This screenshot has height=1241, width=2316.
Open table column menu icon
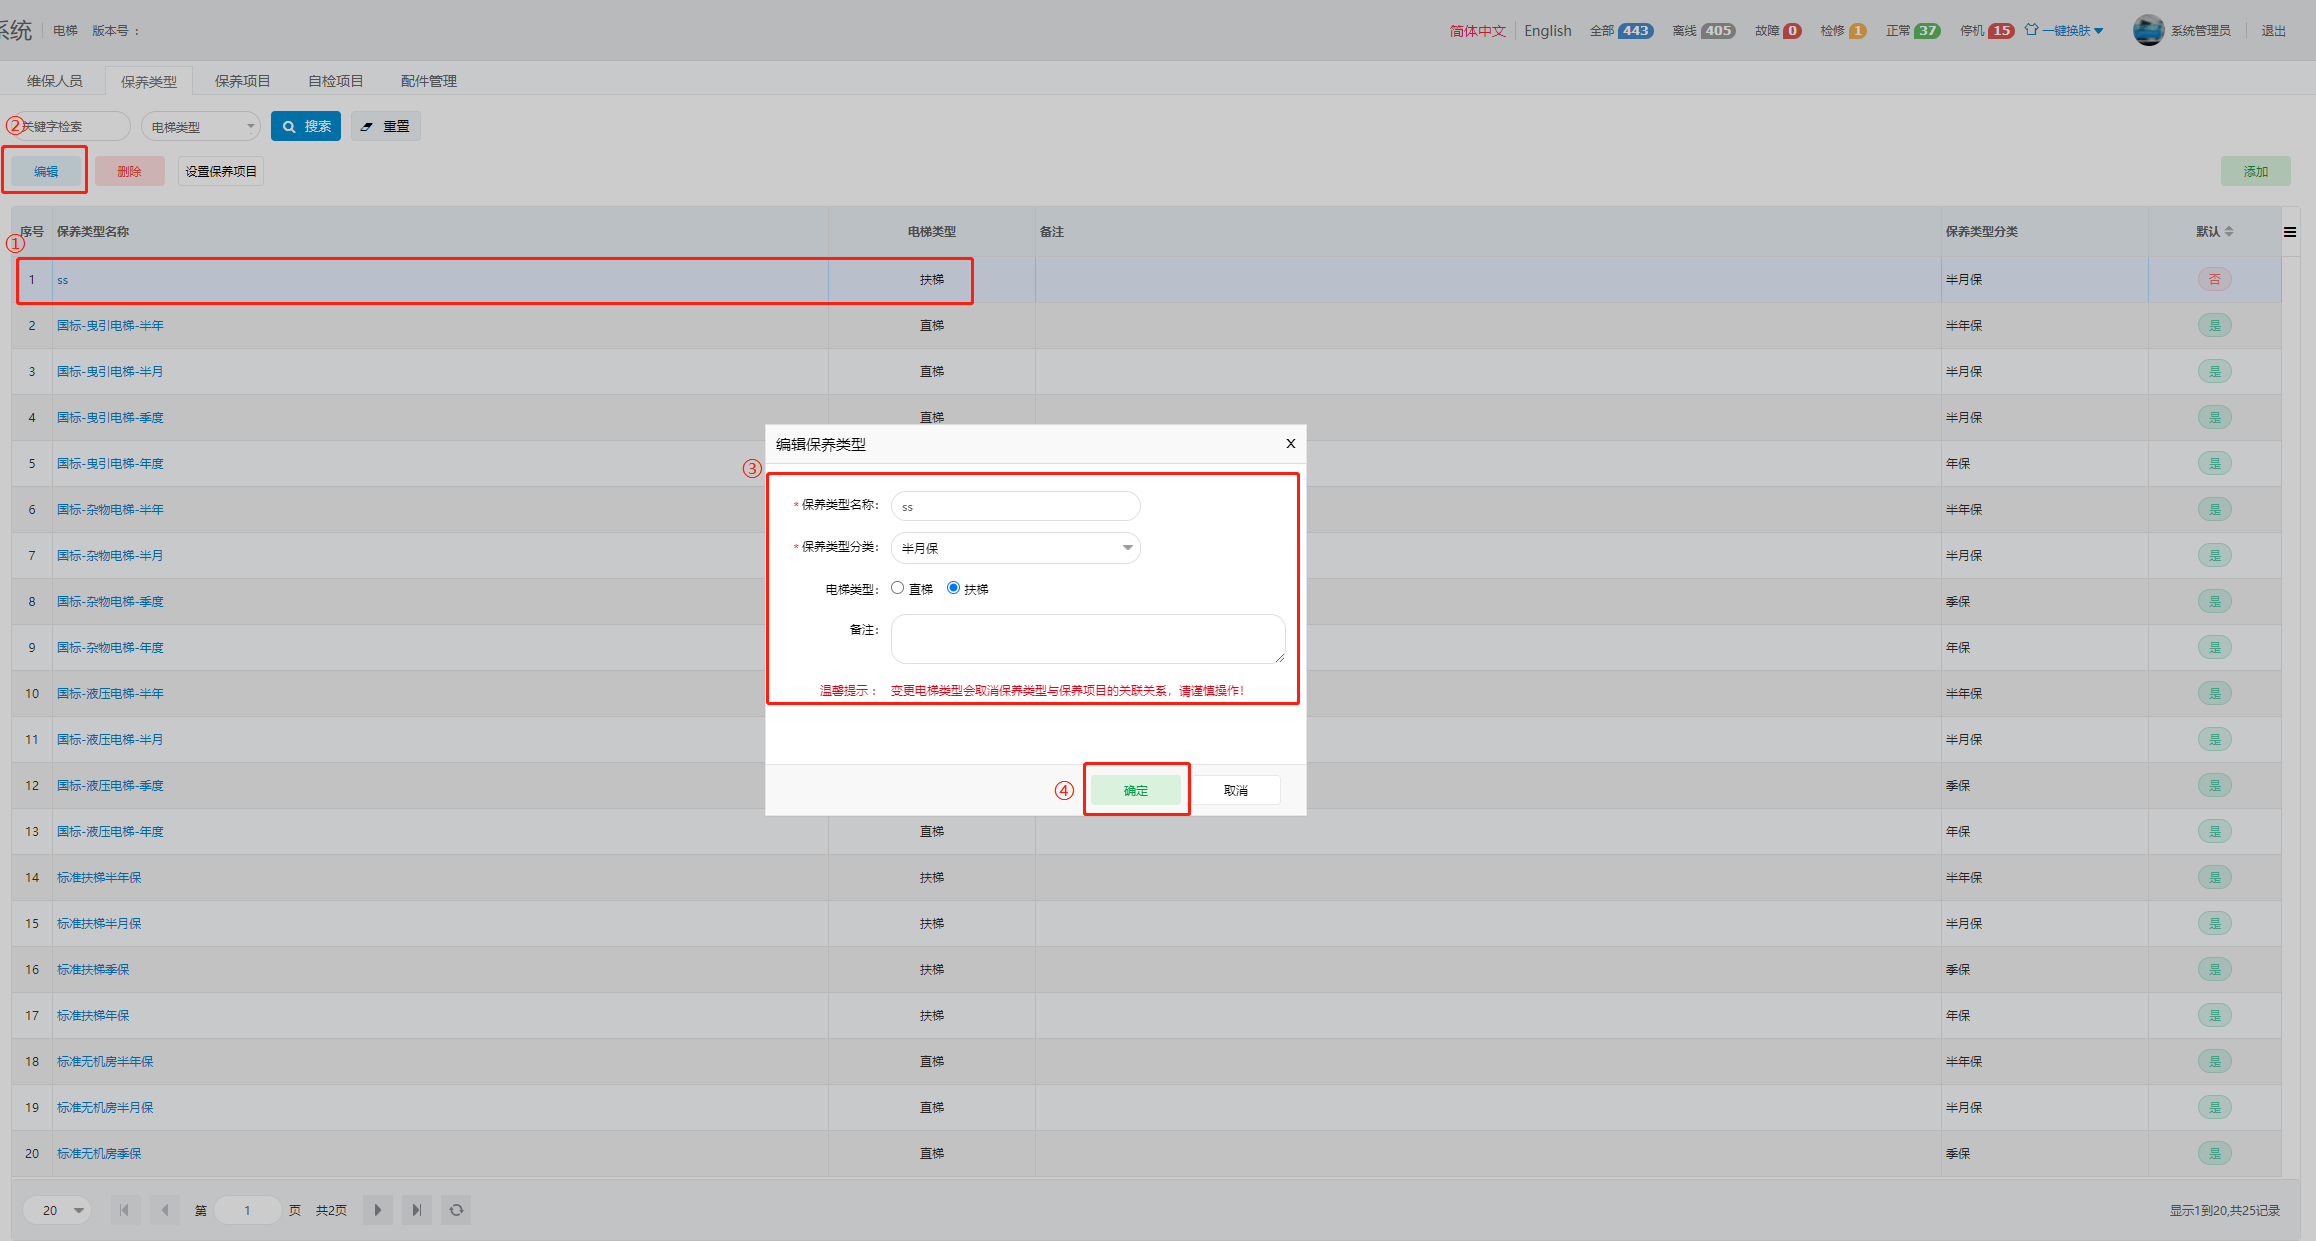[2289, 232]
